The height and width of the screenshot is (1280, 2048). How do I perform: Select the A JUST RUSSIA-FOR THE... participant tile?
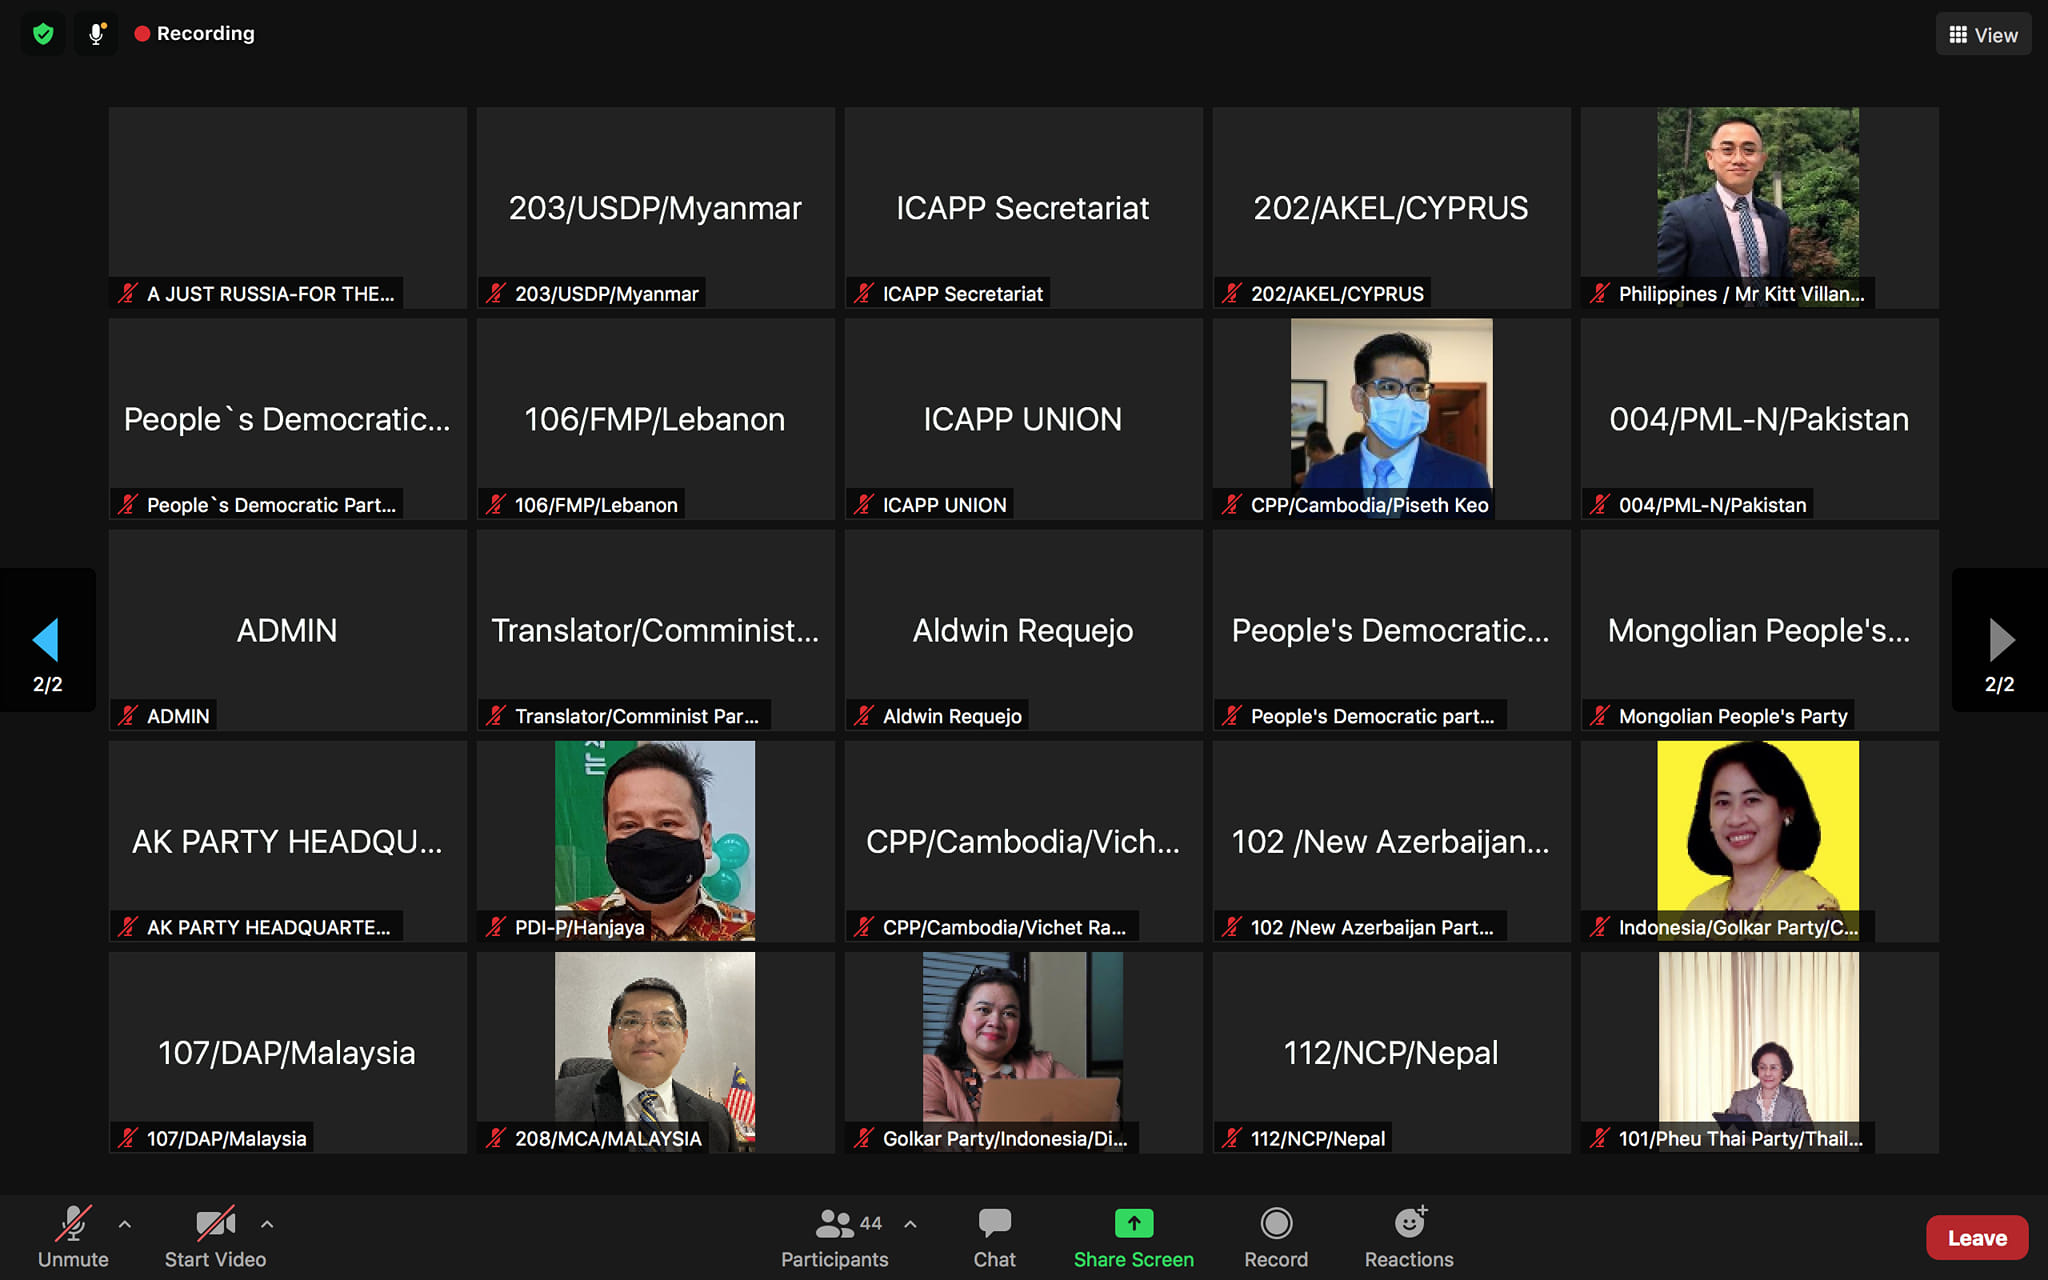tap(288, 208)
